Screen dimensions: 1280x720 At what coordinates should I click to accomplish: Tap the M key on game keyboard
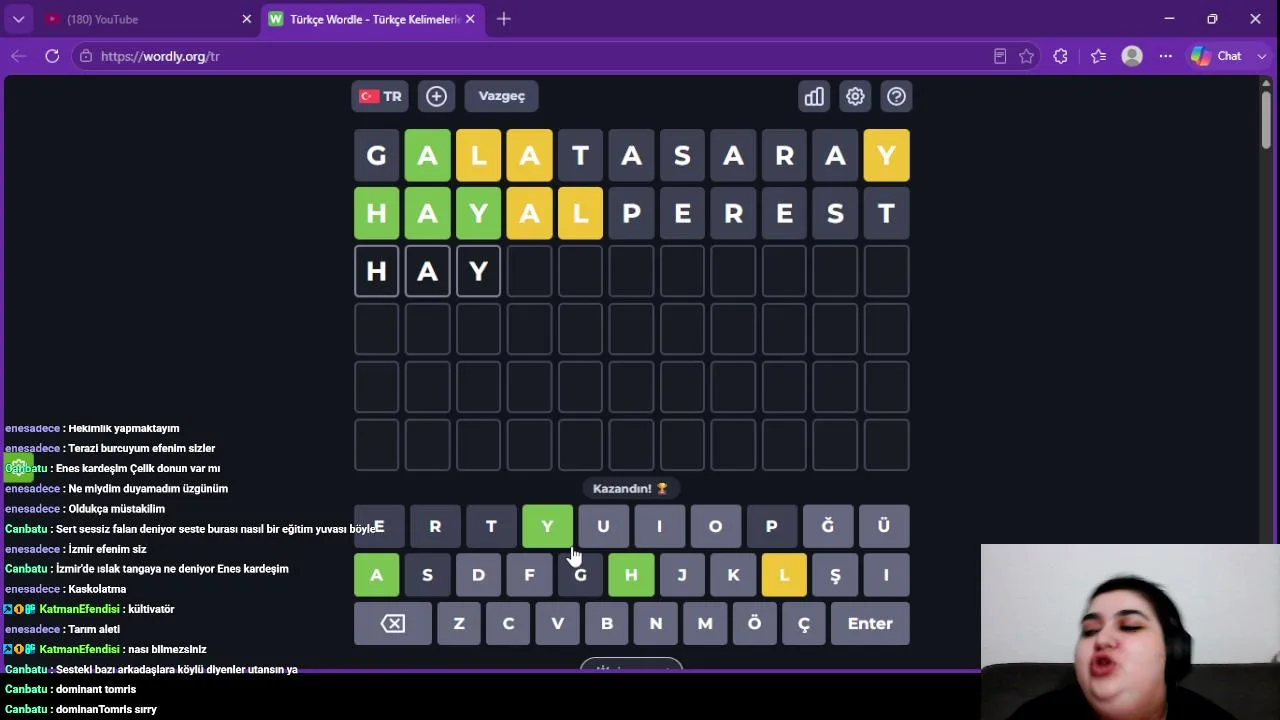pyautogui.click(x=705, y=623)
